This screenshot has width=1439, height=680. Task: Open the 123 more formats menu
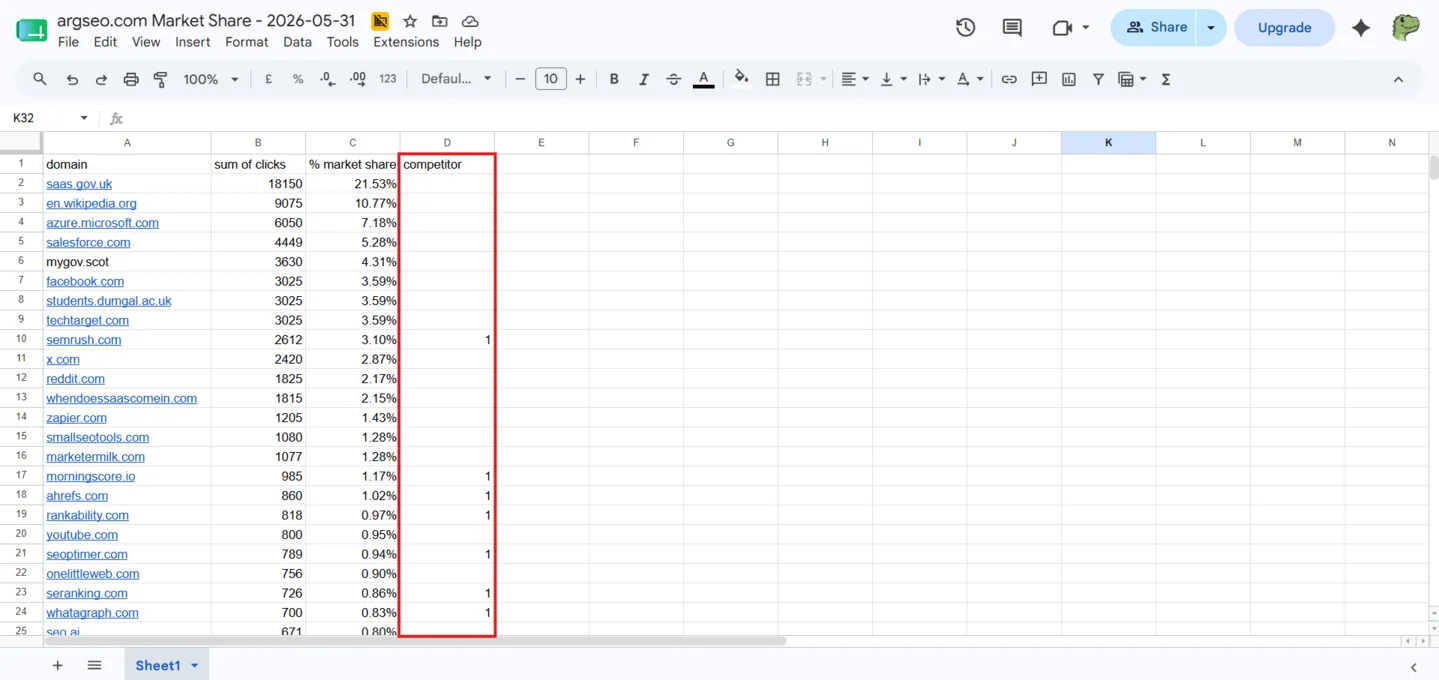388,79
